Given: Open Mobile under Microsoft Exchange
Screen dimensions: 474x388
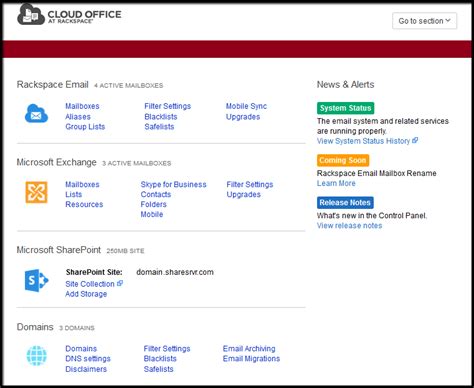Looking at the screenshot, I should point(152,214).
